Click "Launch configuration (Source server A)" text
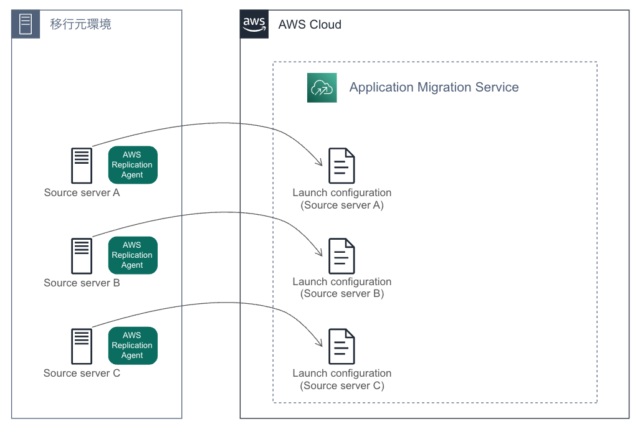This screenshot has width=640, height=429. click(x=342, y=199)
